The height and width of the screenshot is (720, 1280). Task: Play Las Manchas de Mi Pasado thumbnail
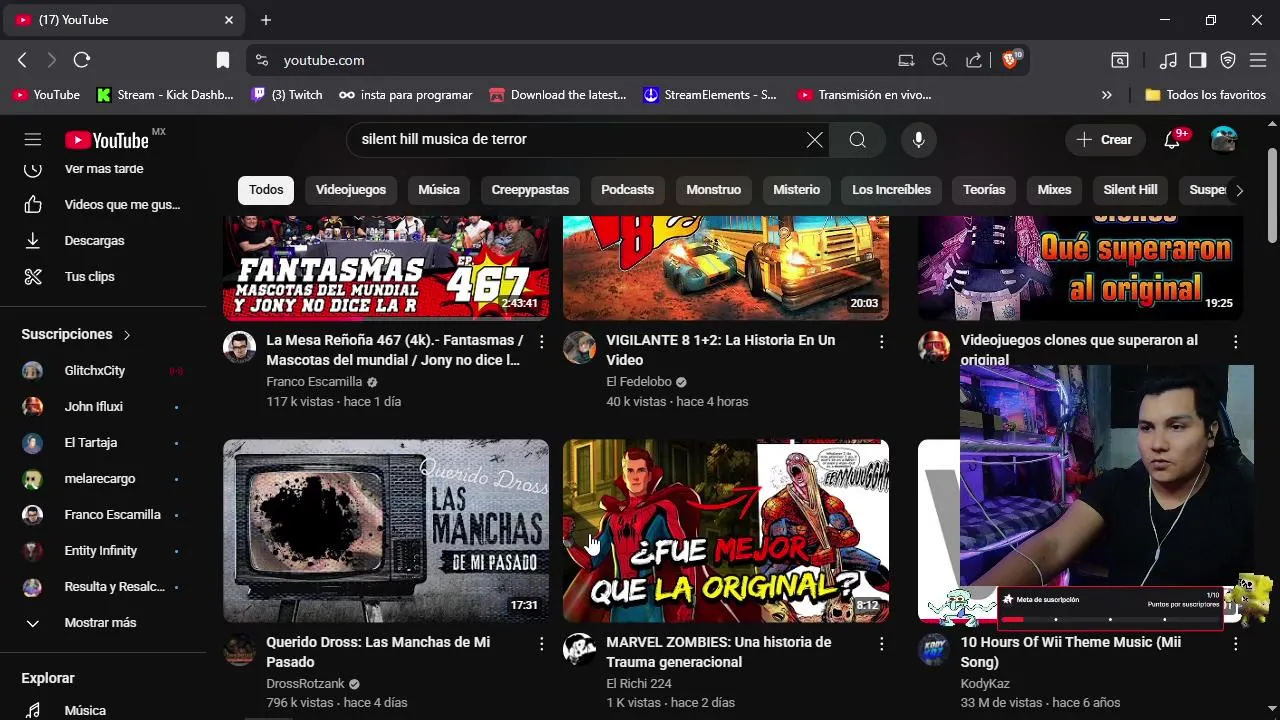[x=386, y=531]
